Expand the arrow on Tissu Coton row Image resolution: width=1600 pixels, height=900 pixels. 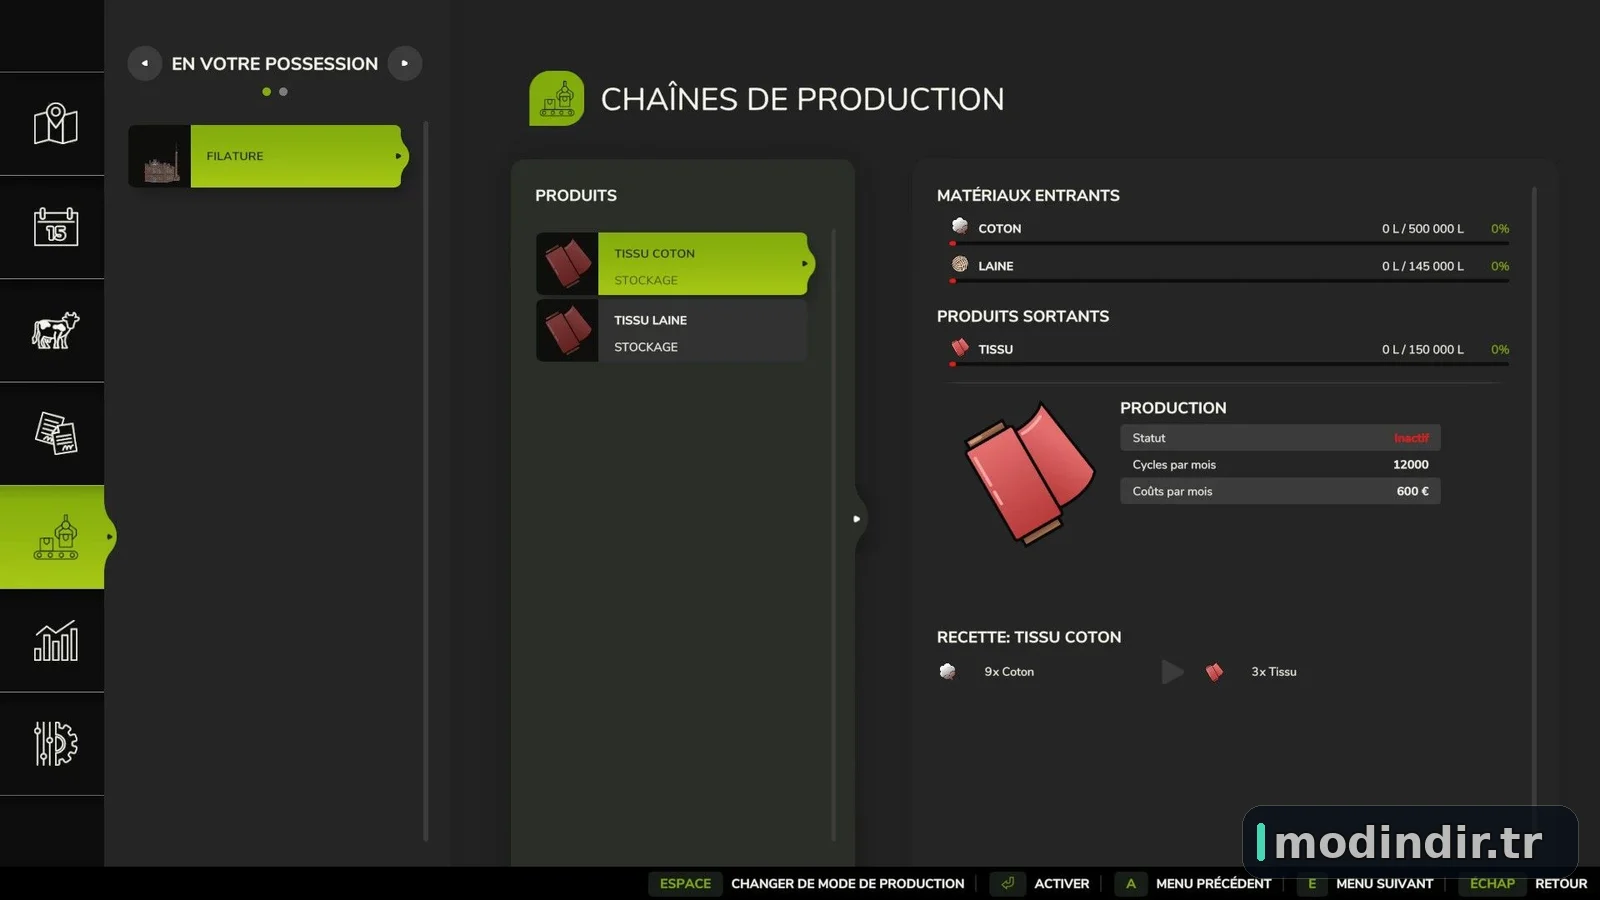point(805,264)
